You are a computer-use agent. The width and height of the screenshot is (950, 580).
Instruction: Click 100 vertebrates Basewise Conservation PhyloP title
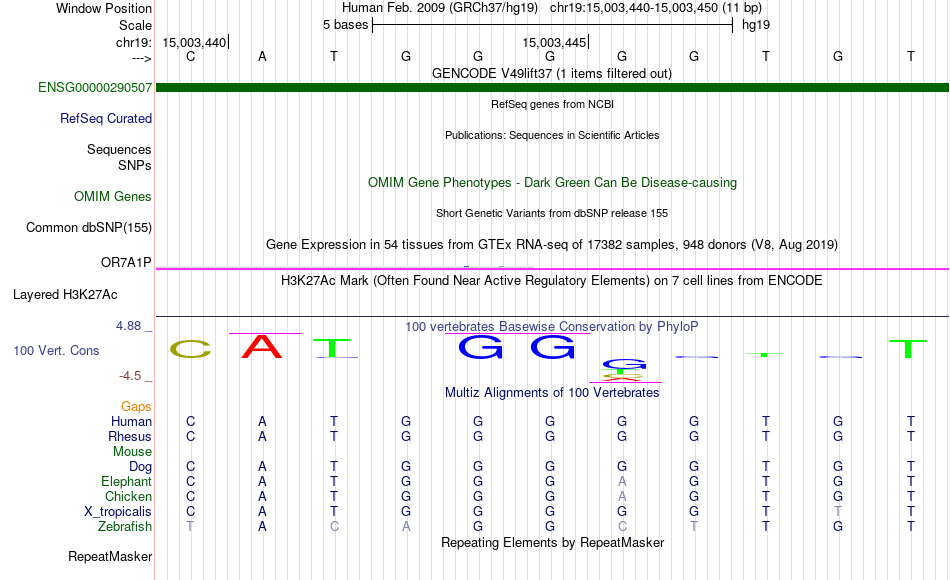[x=552, y=327]
